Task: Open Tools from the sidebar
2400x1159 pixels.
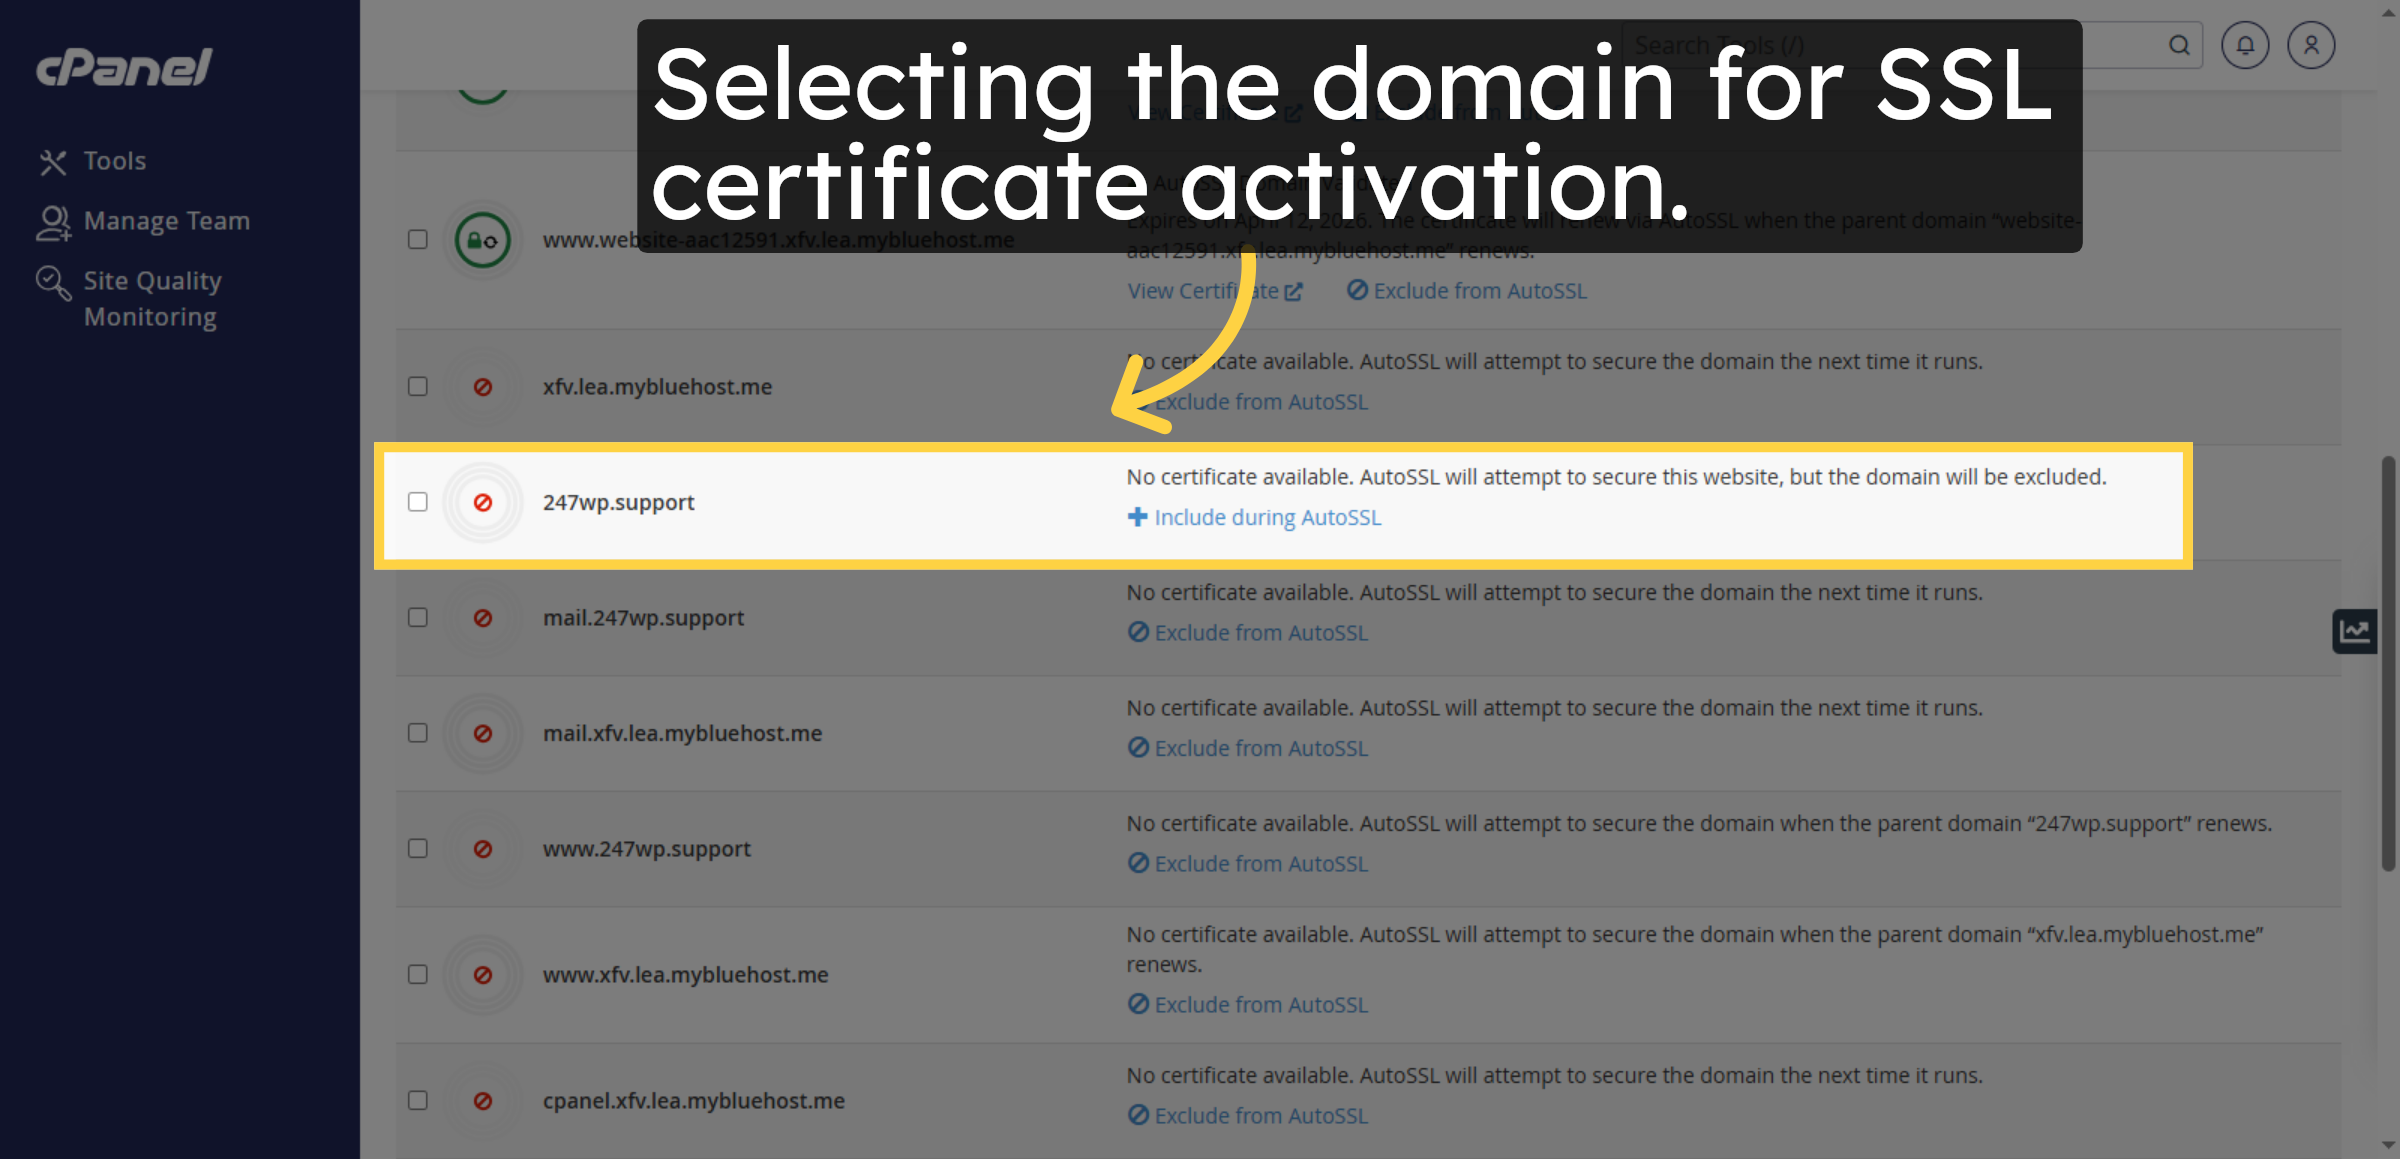Action: click(113, 160)
